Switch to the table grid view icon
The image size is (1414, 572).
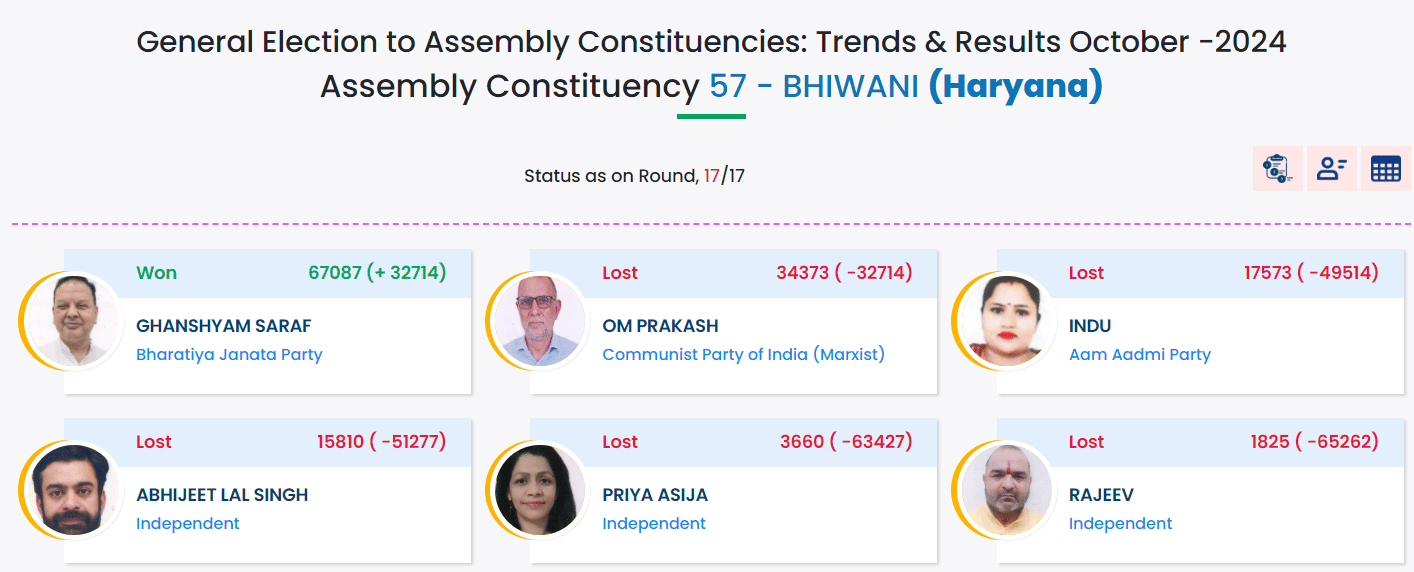[1385, 168]
